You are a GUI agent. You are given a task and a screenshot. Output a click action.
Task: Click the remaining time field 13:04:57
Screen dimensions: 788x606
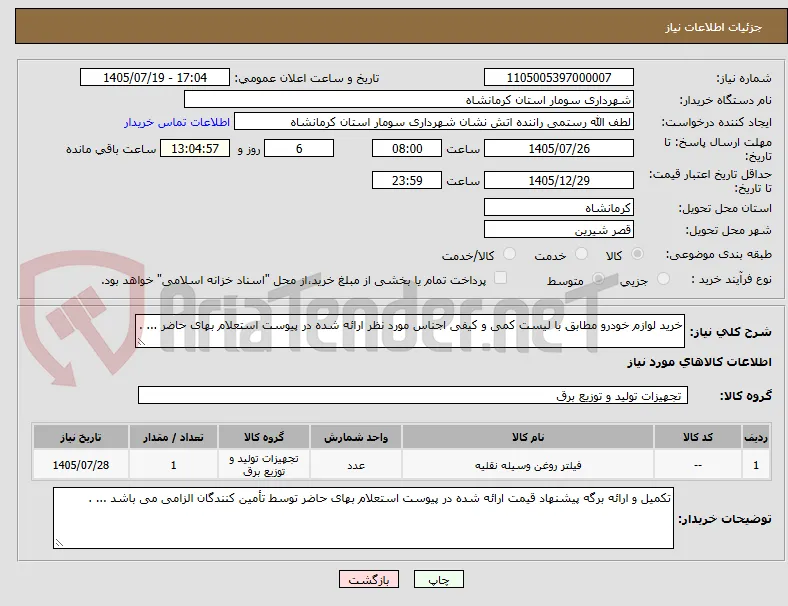tap(195, 148)
